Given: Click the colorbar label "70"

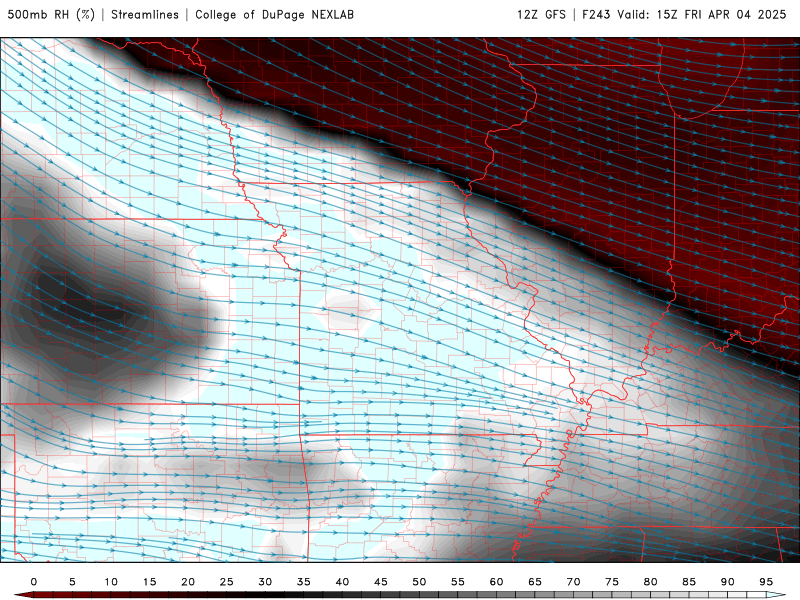Looking at the screenshot, I should 573,582.
